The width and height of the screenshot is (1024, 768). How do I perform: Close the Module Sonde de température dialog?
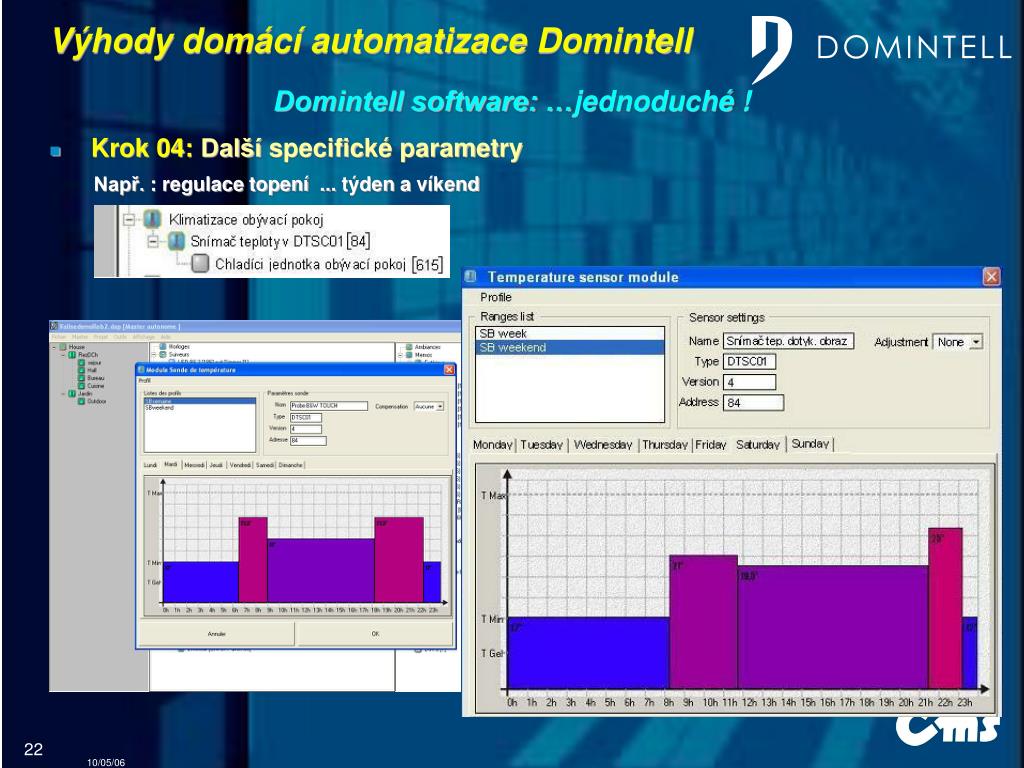click(x=449, y=370)
